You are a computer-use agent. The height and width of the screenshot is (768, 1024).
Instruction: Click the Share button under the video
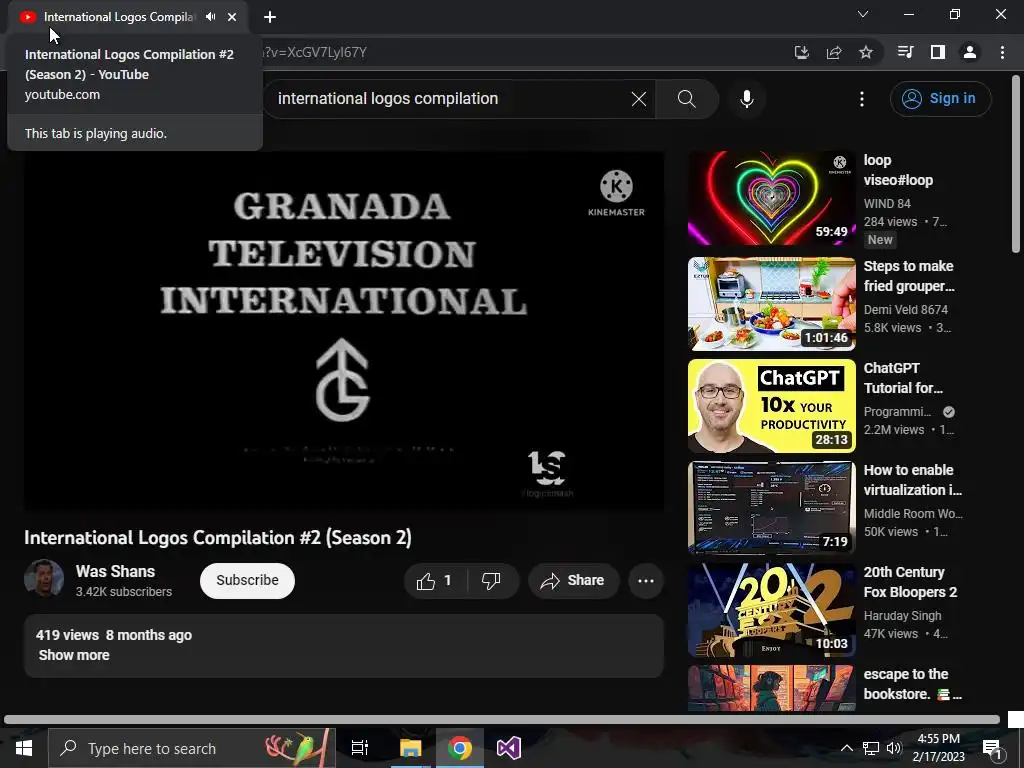[x=573, y=581]
